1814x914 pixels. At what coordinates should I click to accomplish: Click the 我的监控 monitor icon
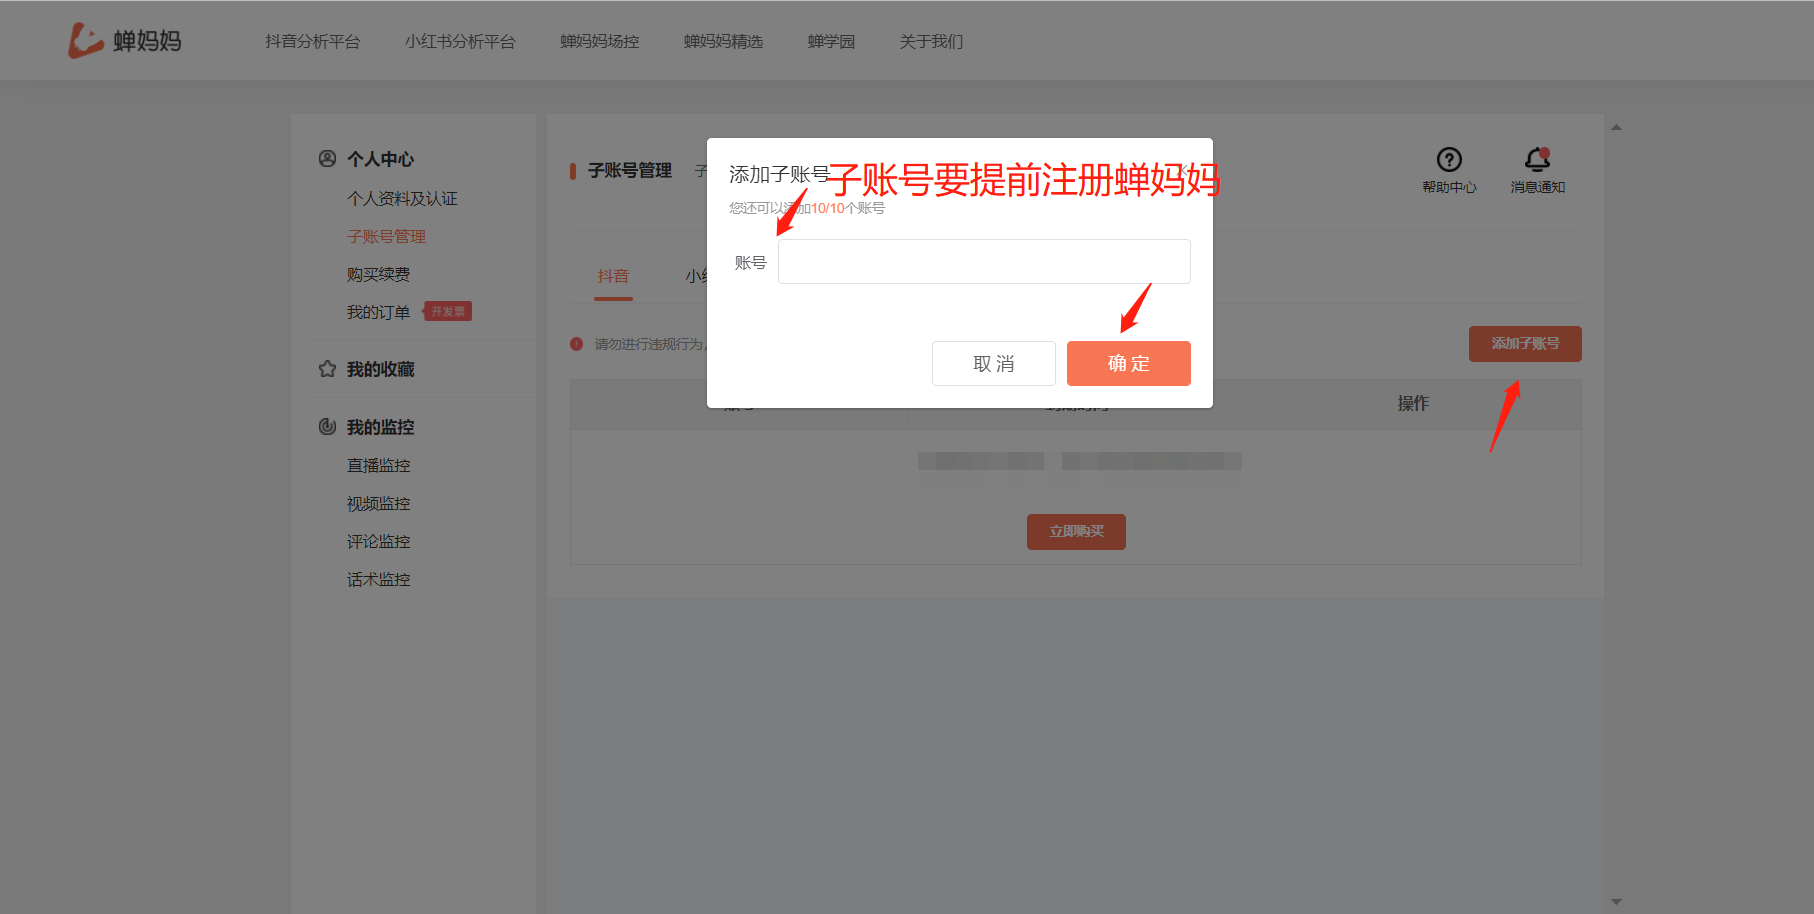(327, 426)
